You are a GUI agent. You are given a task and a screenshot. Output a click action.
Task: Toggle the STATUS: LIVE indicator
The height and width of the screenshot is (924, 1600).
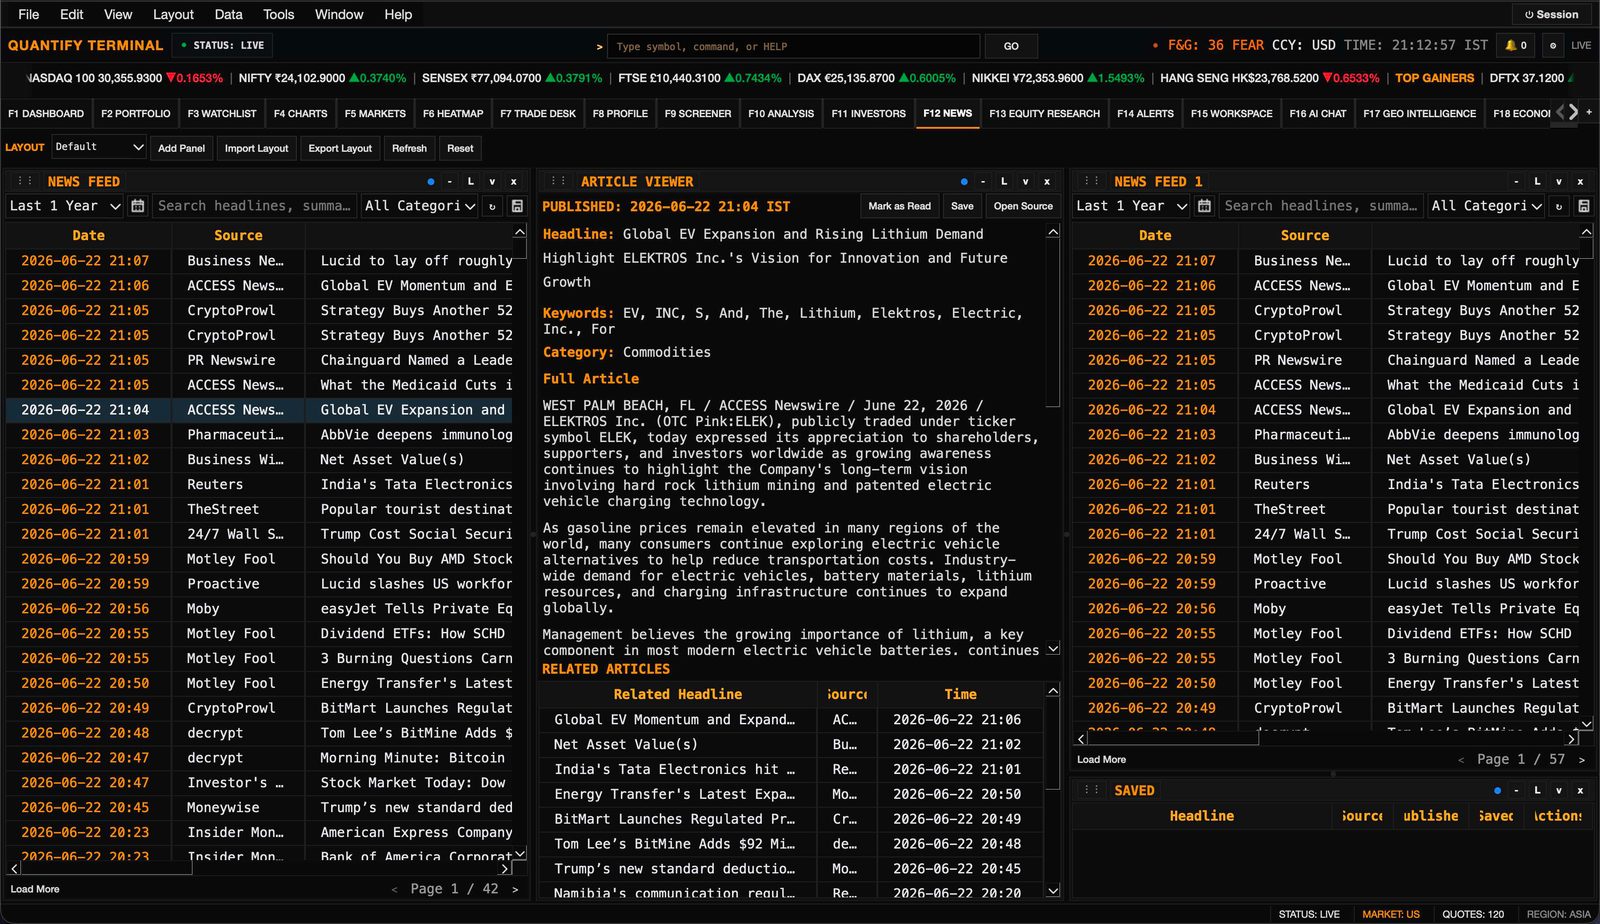[223, 45]
